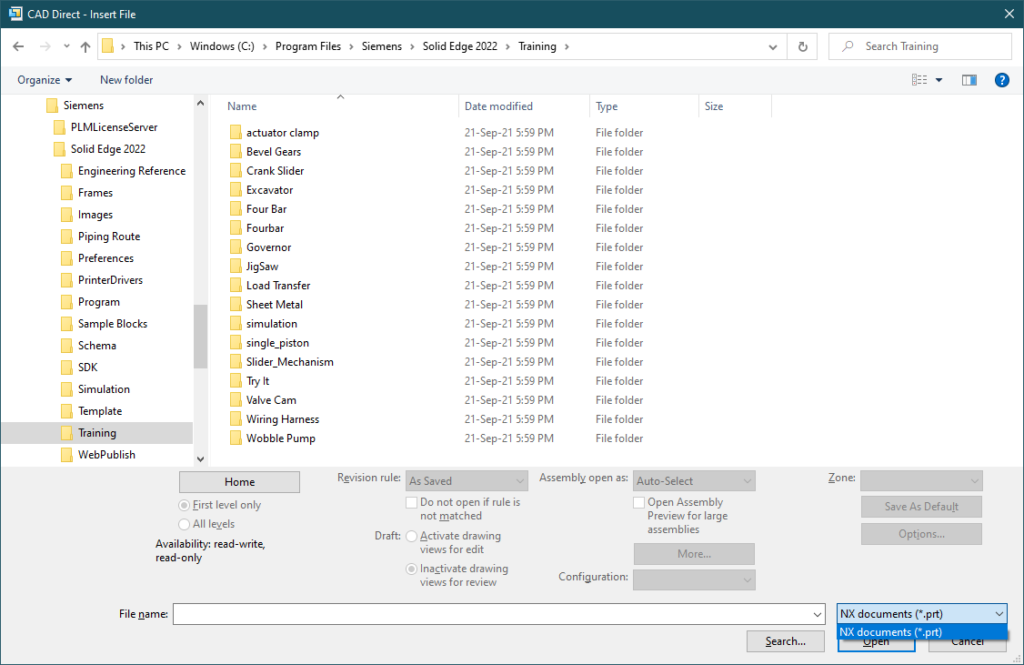Open the Configuration dropdown
Viewport: 1024px width, 665px height.
tap(694, 579)
